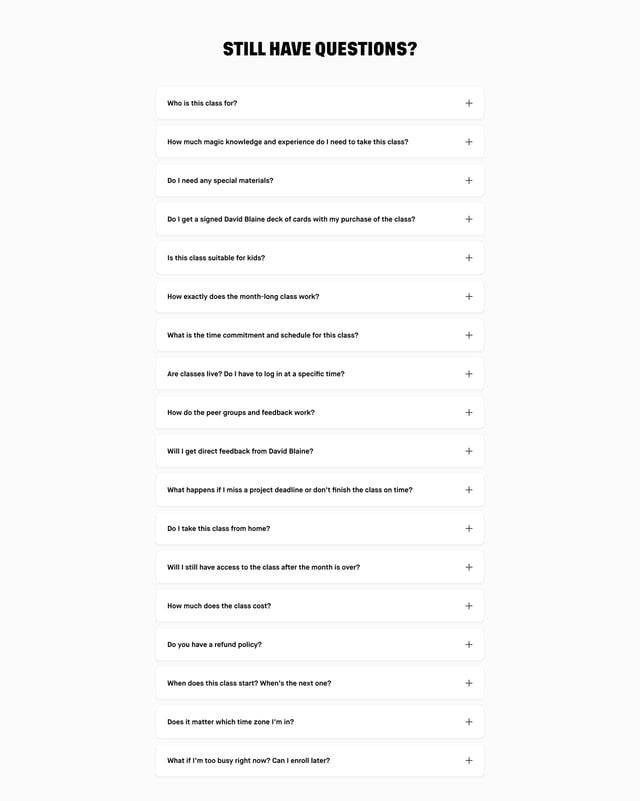Click plus icon for month-long class question
The width and height of the screenshot is (640, 801).
(468, 297)
